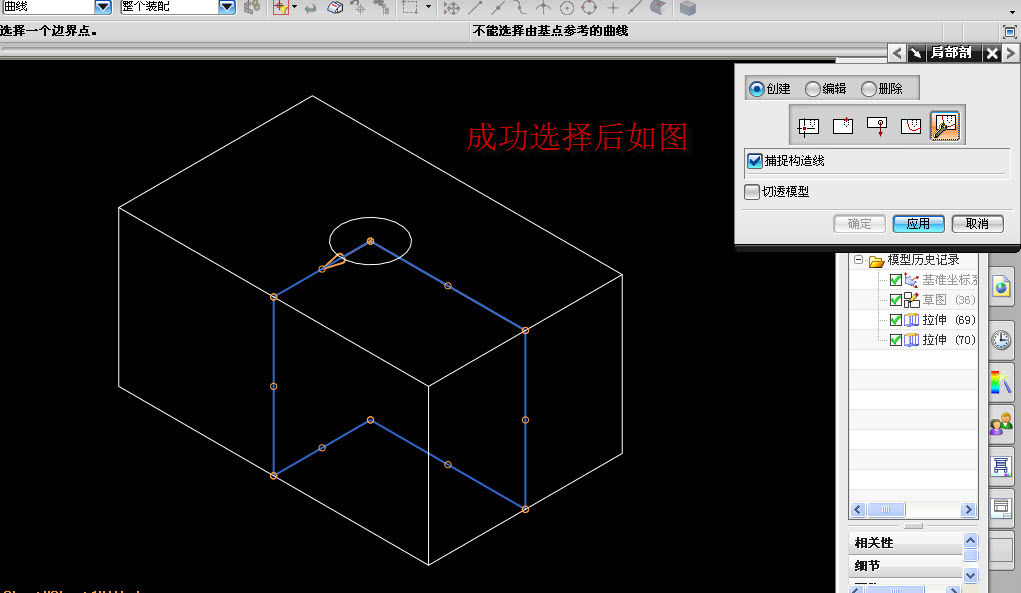
Task: Toggle the 拉伸 (69) feature checkbox
Action: coord(896,320)
